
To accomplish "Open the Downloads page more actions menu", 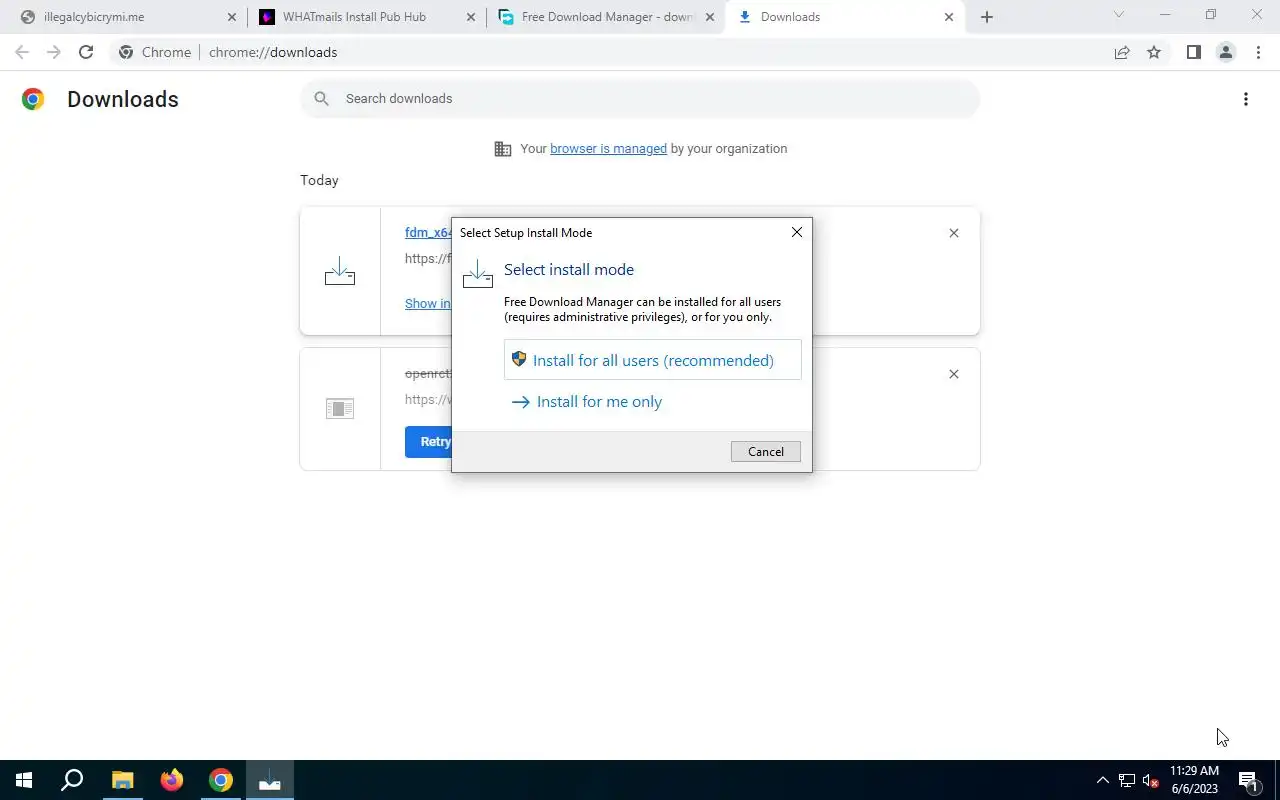I will pos(1245,99).
